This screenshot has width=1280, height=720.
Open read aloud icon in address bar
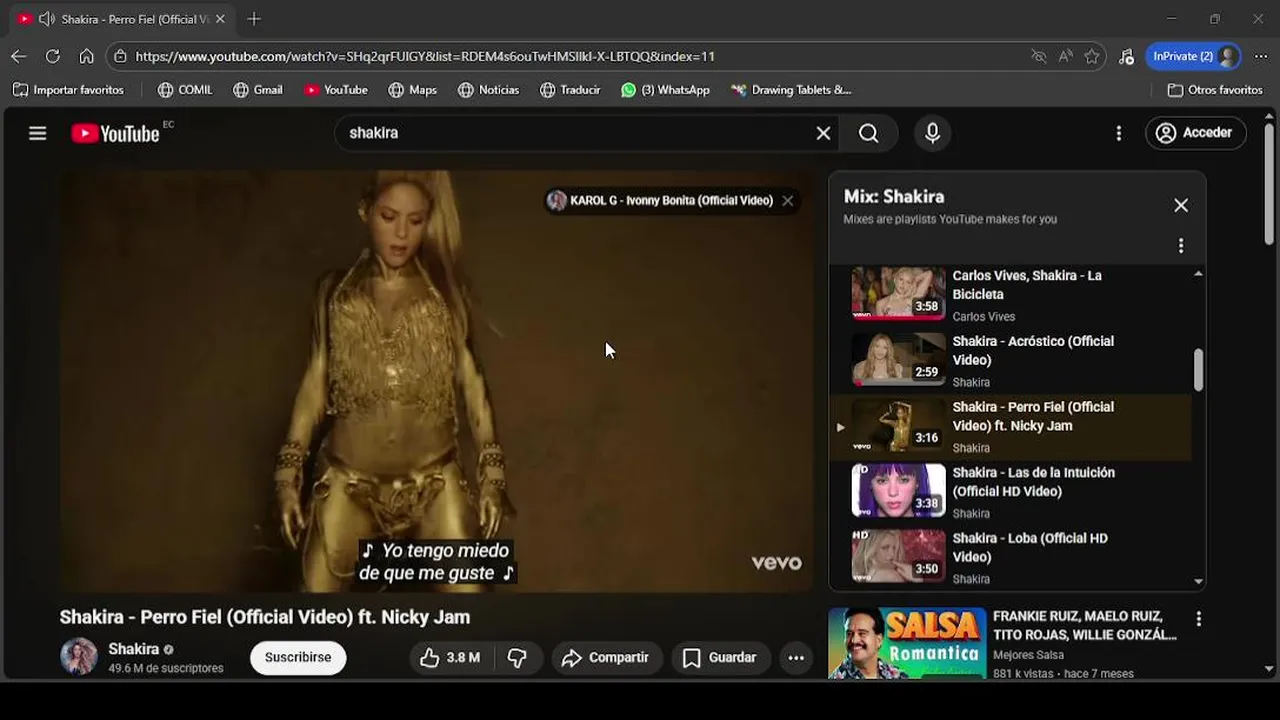1065,56
